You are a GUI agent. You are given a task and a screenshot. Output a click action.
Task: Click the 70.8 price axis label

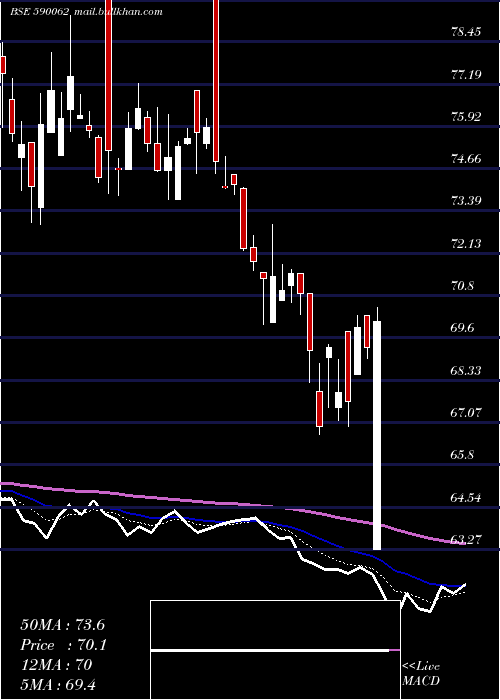pyautogui.click(x=463, y=286)
